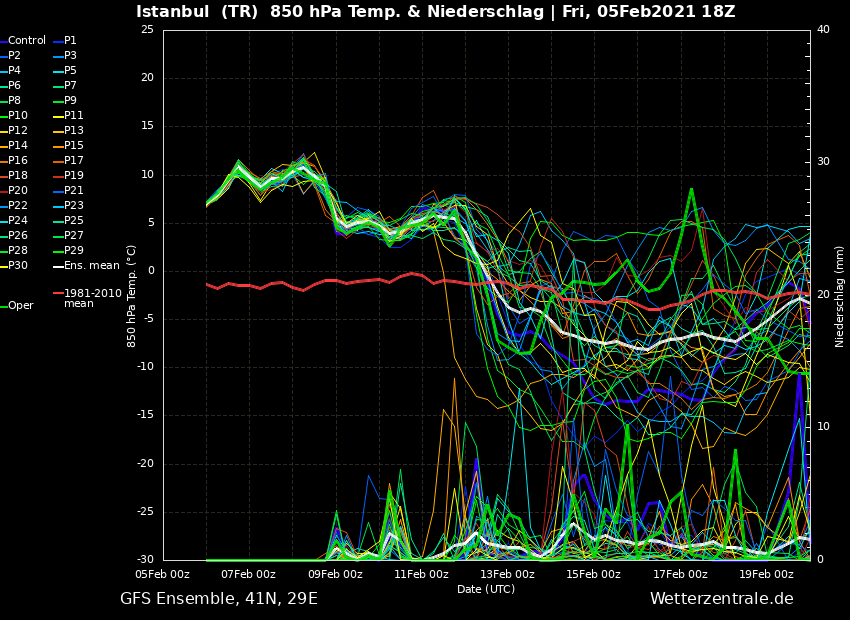The height and width of the screenshot is (620, 850).
Task: Click the '17Feb 00z' date label
Action: point(680,574)
